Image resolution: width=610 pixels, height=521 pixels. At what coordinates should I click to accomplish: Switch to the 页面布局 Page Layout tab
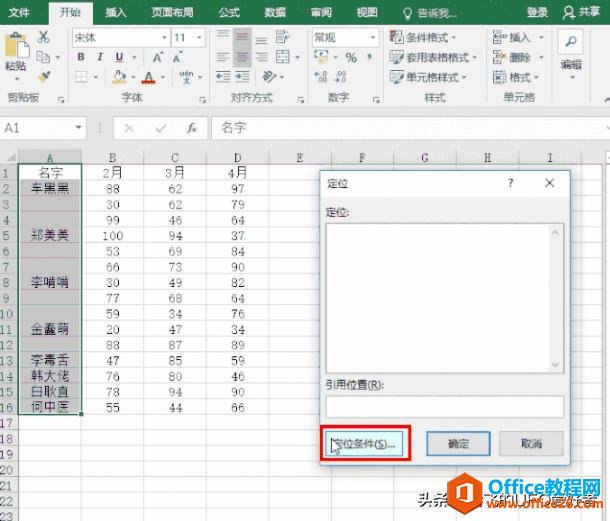coord(172,12)
